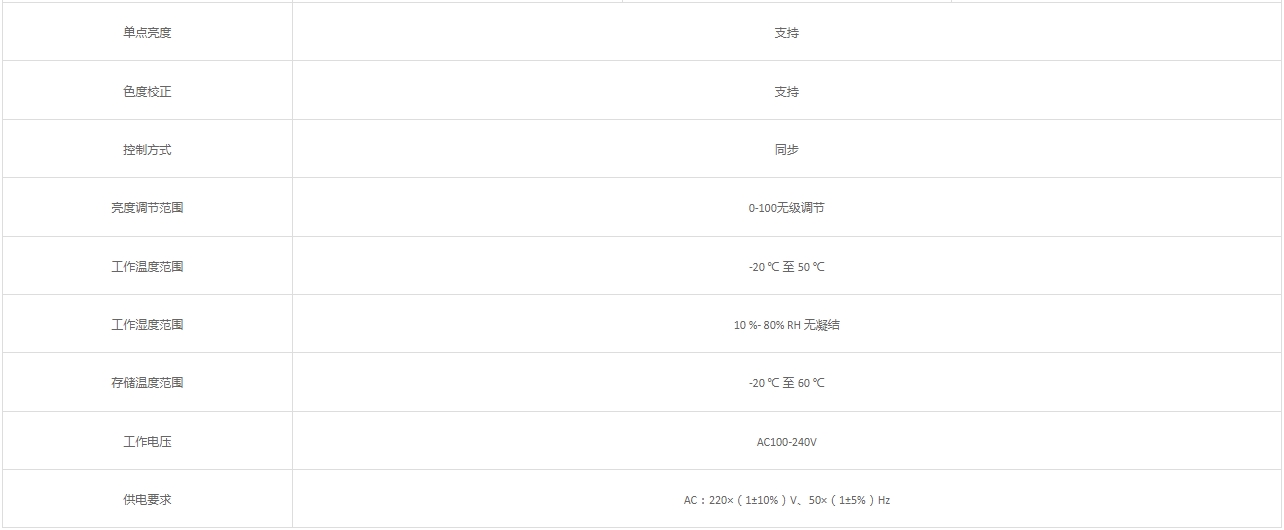Click 支持 in the 色度校正 row
1284x530 pixels.
click(x=786, y=92)
